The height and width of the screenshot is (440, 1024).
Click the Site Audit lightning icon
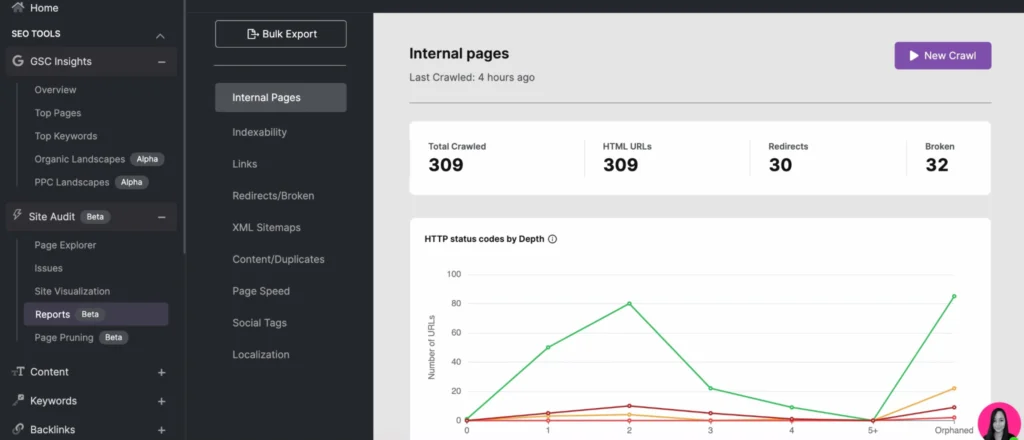(x=18, y=216)
